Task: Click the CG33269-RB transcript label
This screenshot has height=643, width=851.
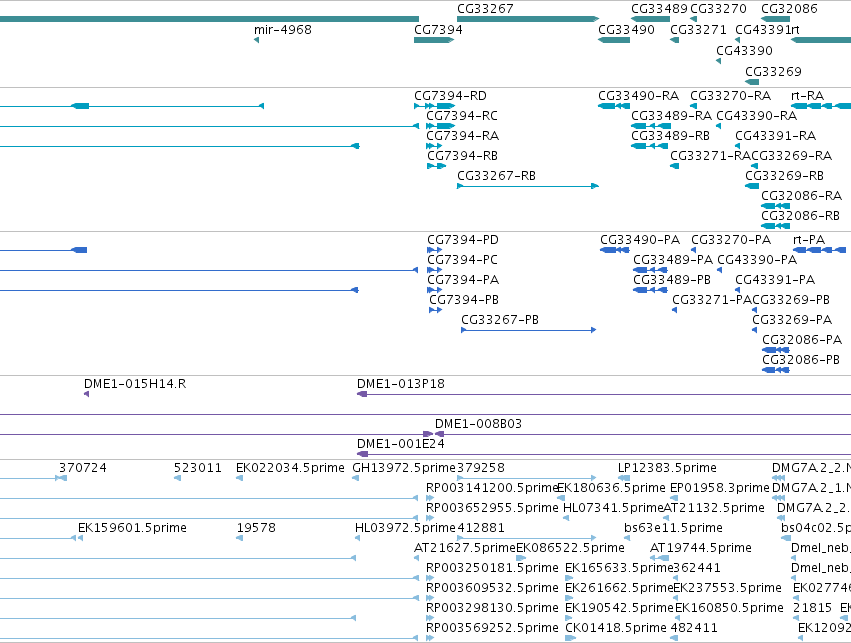Action: [784, 176]
